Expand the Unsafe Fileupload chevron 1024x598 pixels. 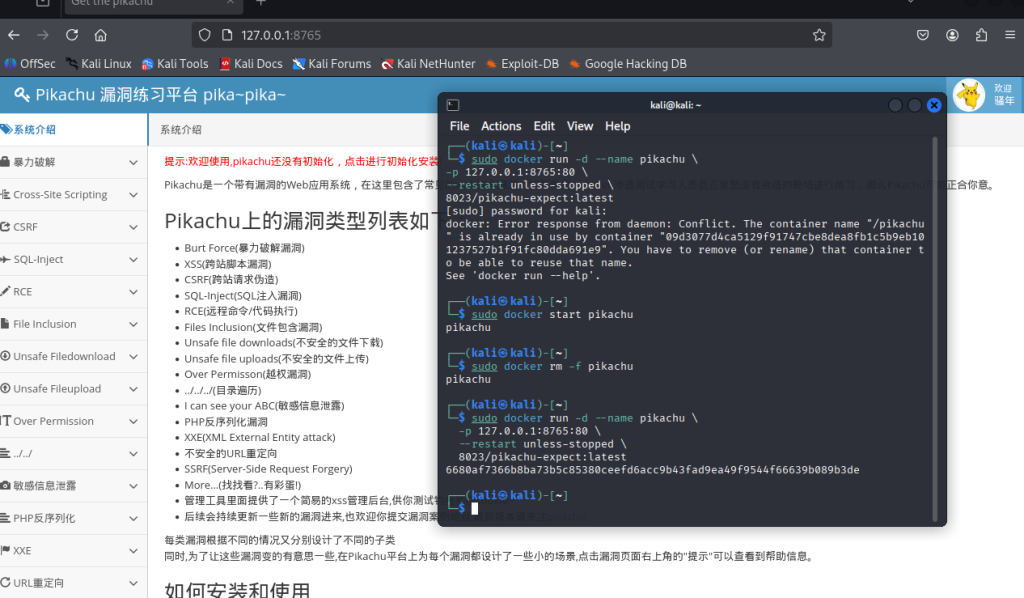pos(134,389)
